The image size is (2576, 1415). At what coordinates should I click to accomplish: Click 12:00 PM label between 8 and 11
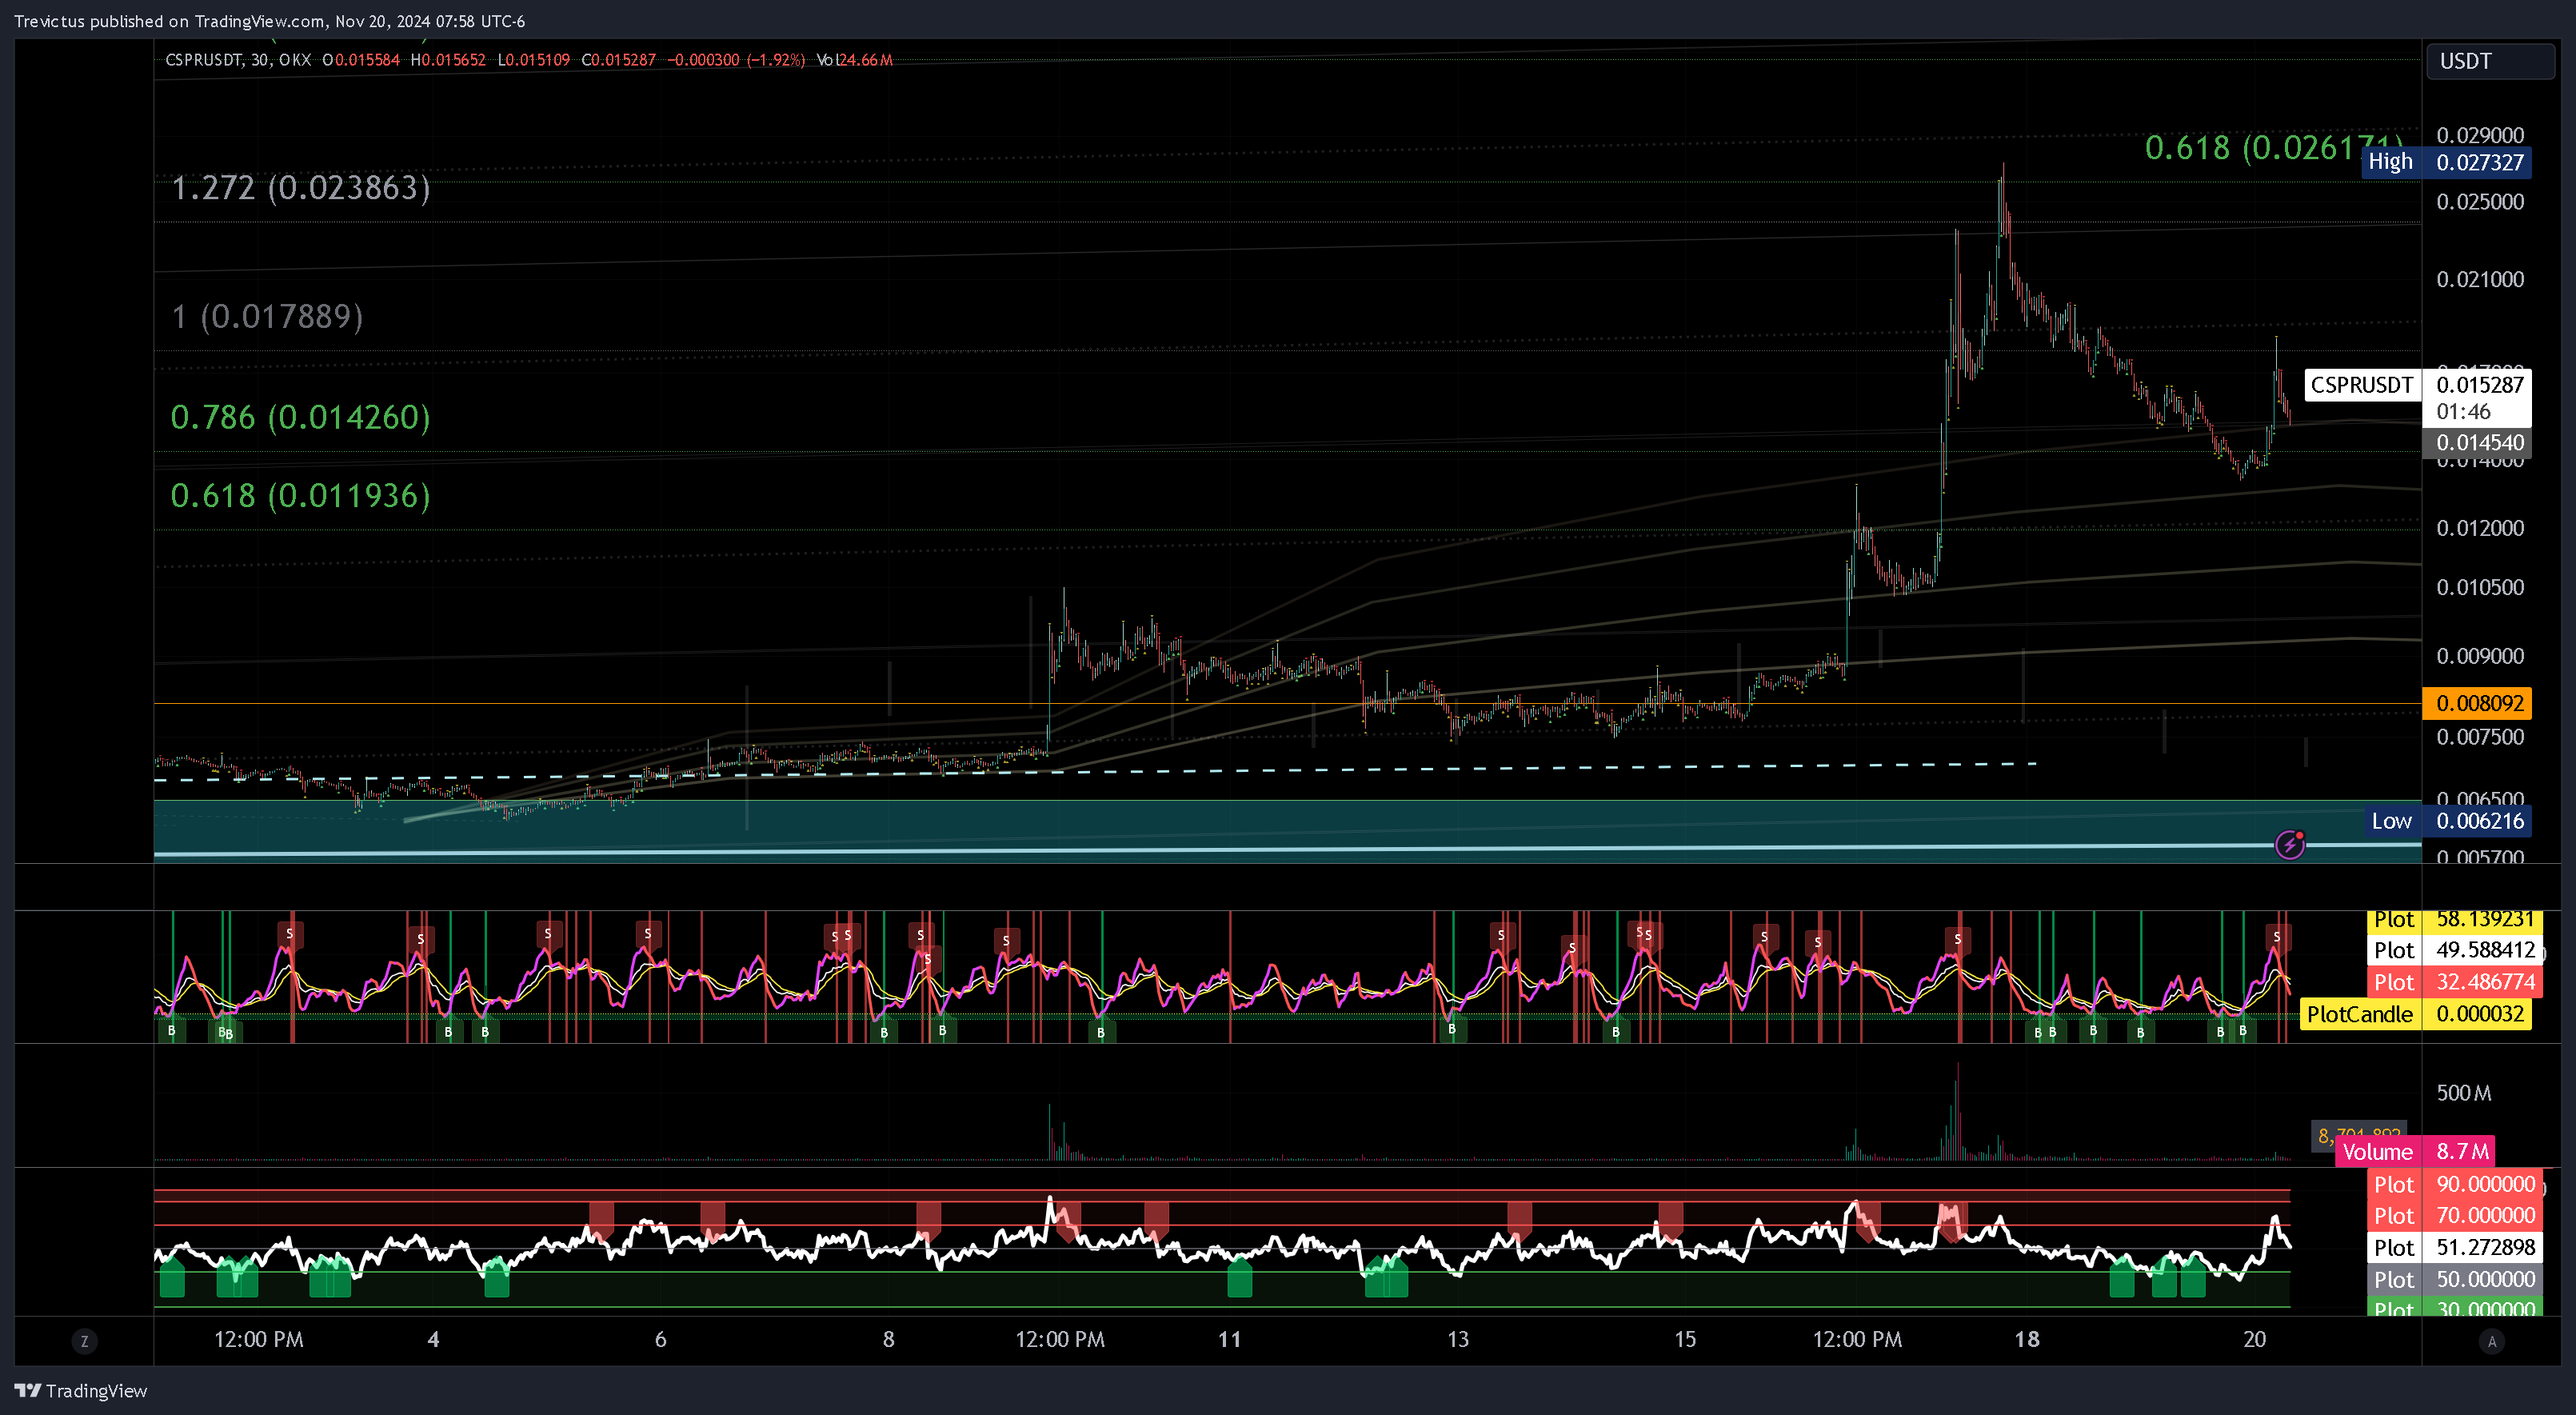[x=1060, y=1339]
